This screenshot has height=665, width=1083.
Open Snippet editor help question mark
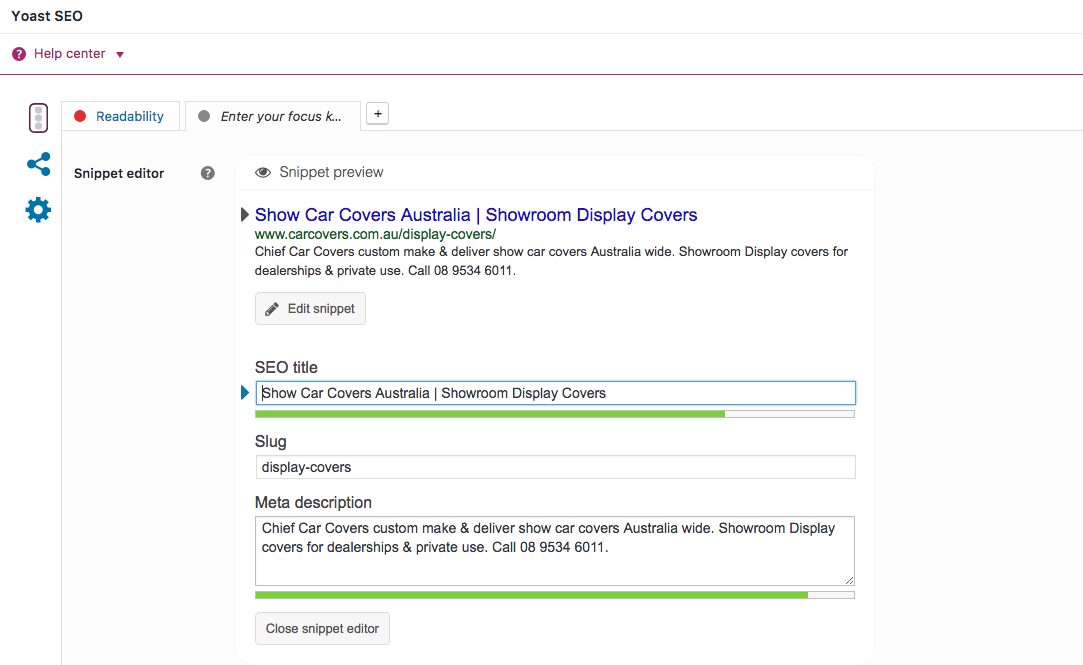pos(207,173)
